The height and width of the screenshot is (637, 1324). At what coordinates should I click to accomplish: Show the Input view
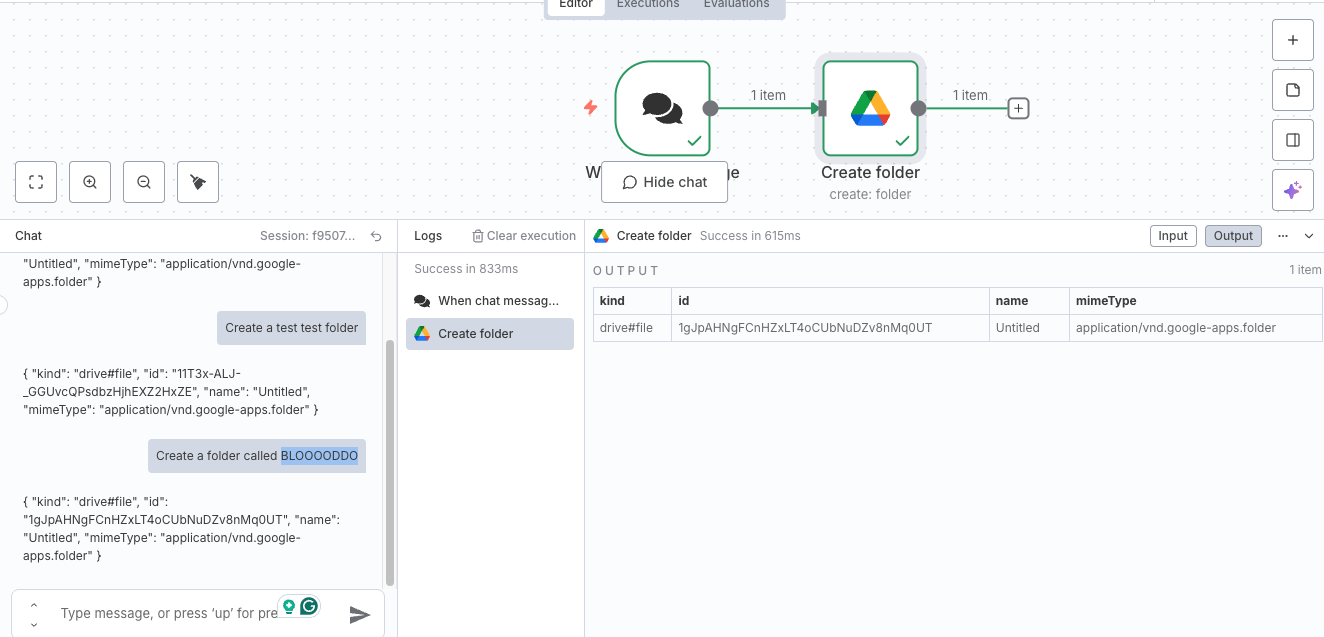point(1173,236)
